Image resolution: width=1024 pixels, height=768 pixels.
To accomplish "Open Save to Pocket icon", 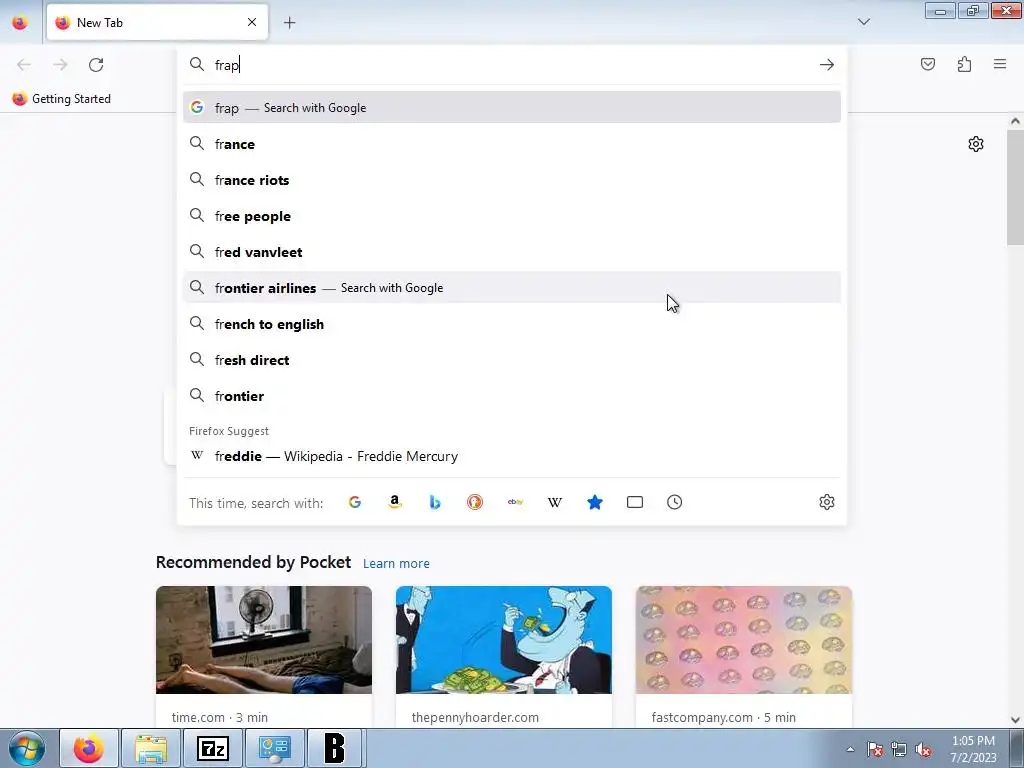I will point(927,64).
